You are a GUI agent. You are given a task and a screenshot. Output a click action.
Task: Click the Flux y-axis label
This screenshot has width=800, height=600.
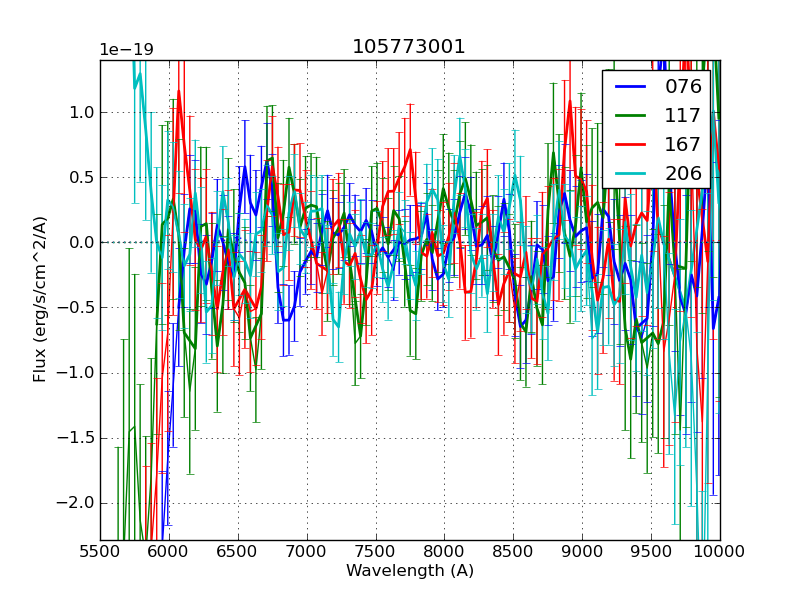pyautogui.click(x=40, y=299)
